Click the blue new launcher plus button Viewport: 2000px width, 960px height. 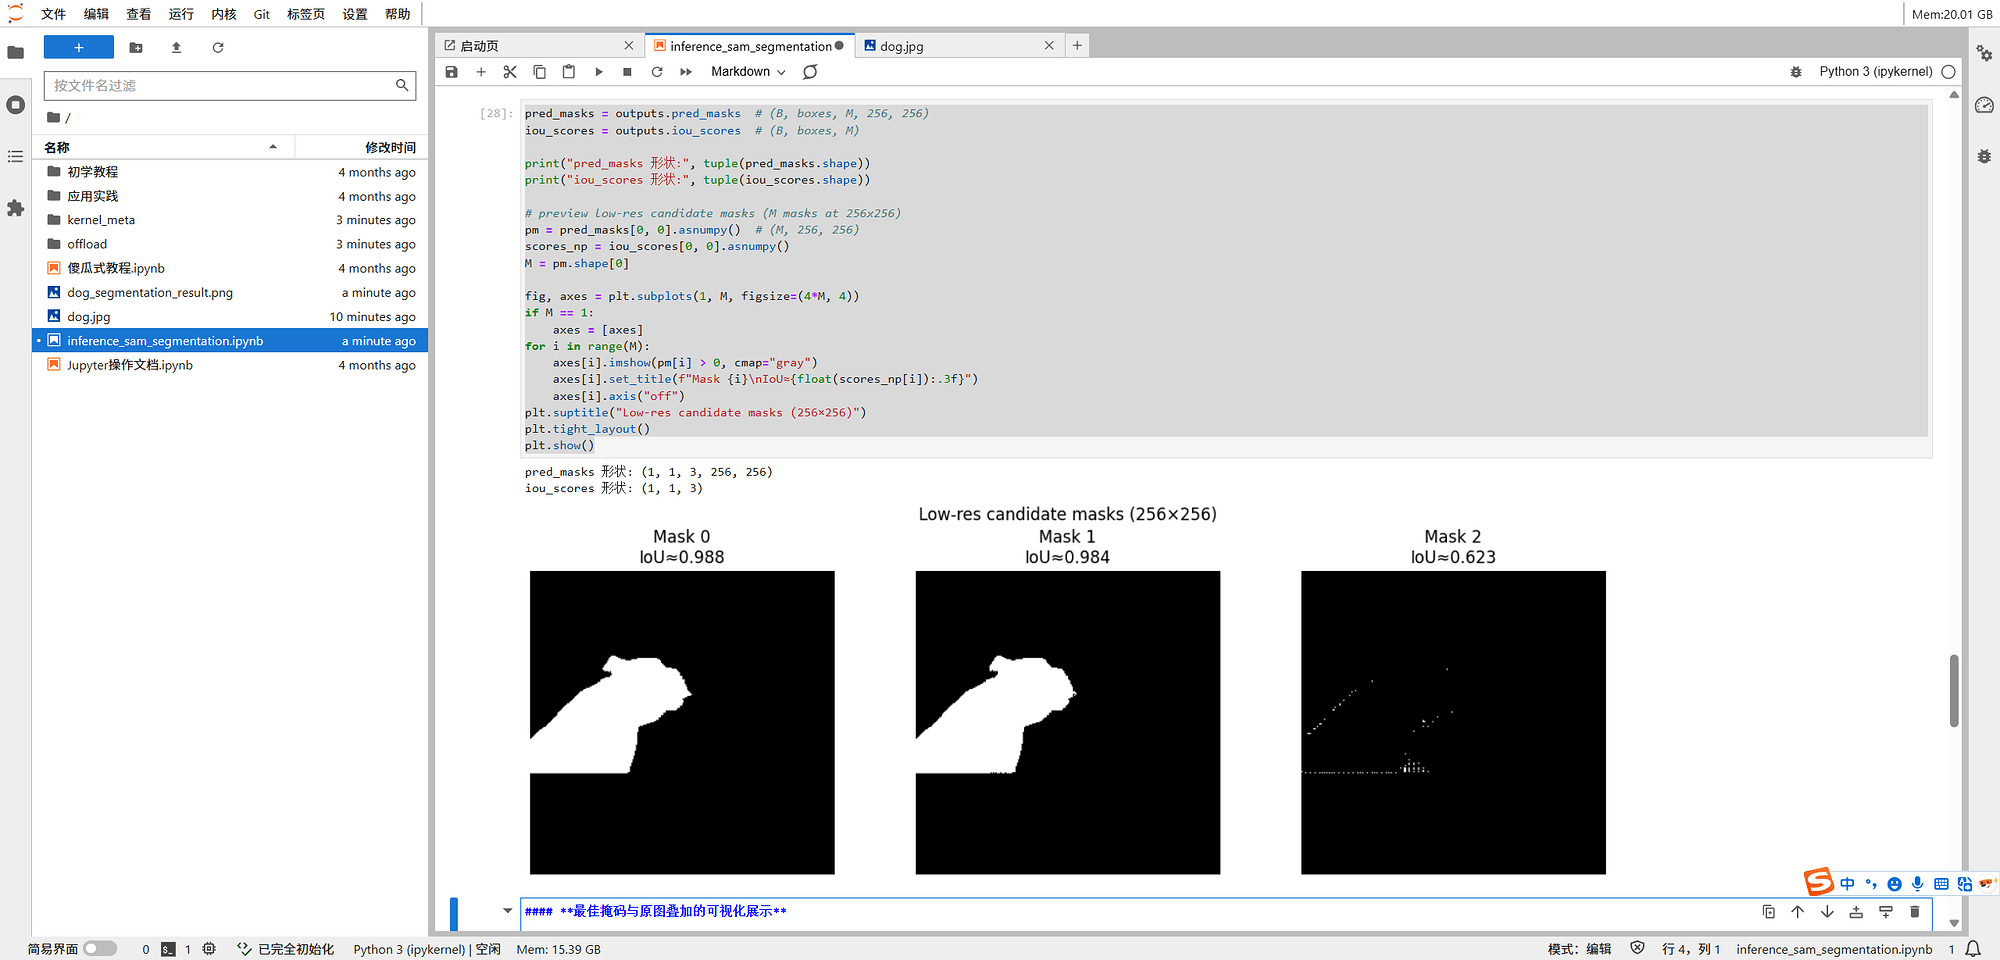pos(79,47)
